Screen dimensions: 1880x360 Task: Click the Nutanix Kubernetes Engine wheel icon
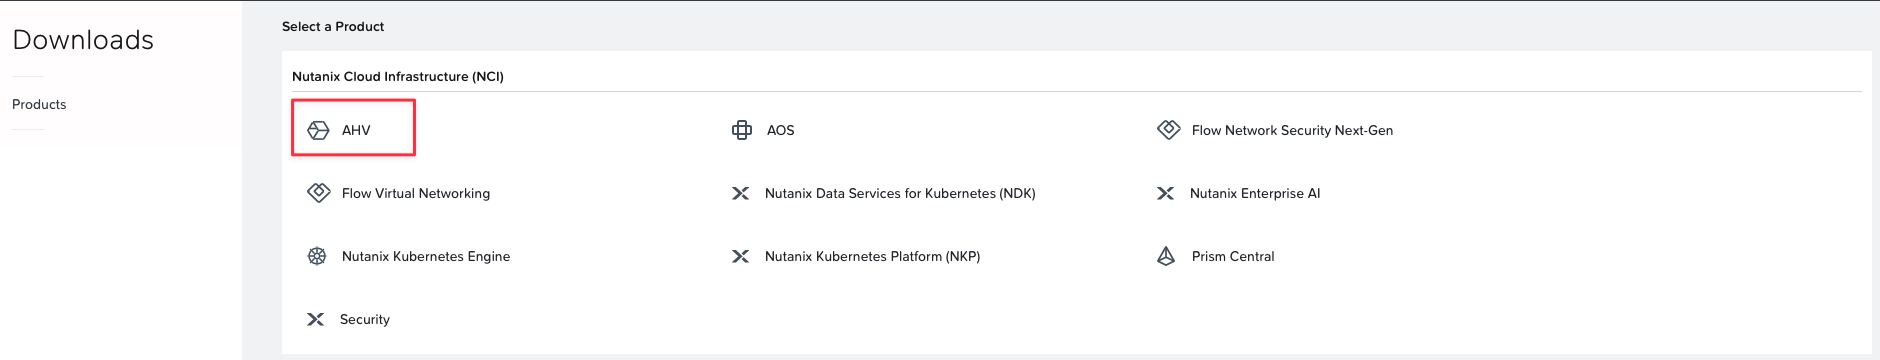click(317, 256)
